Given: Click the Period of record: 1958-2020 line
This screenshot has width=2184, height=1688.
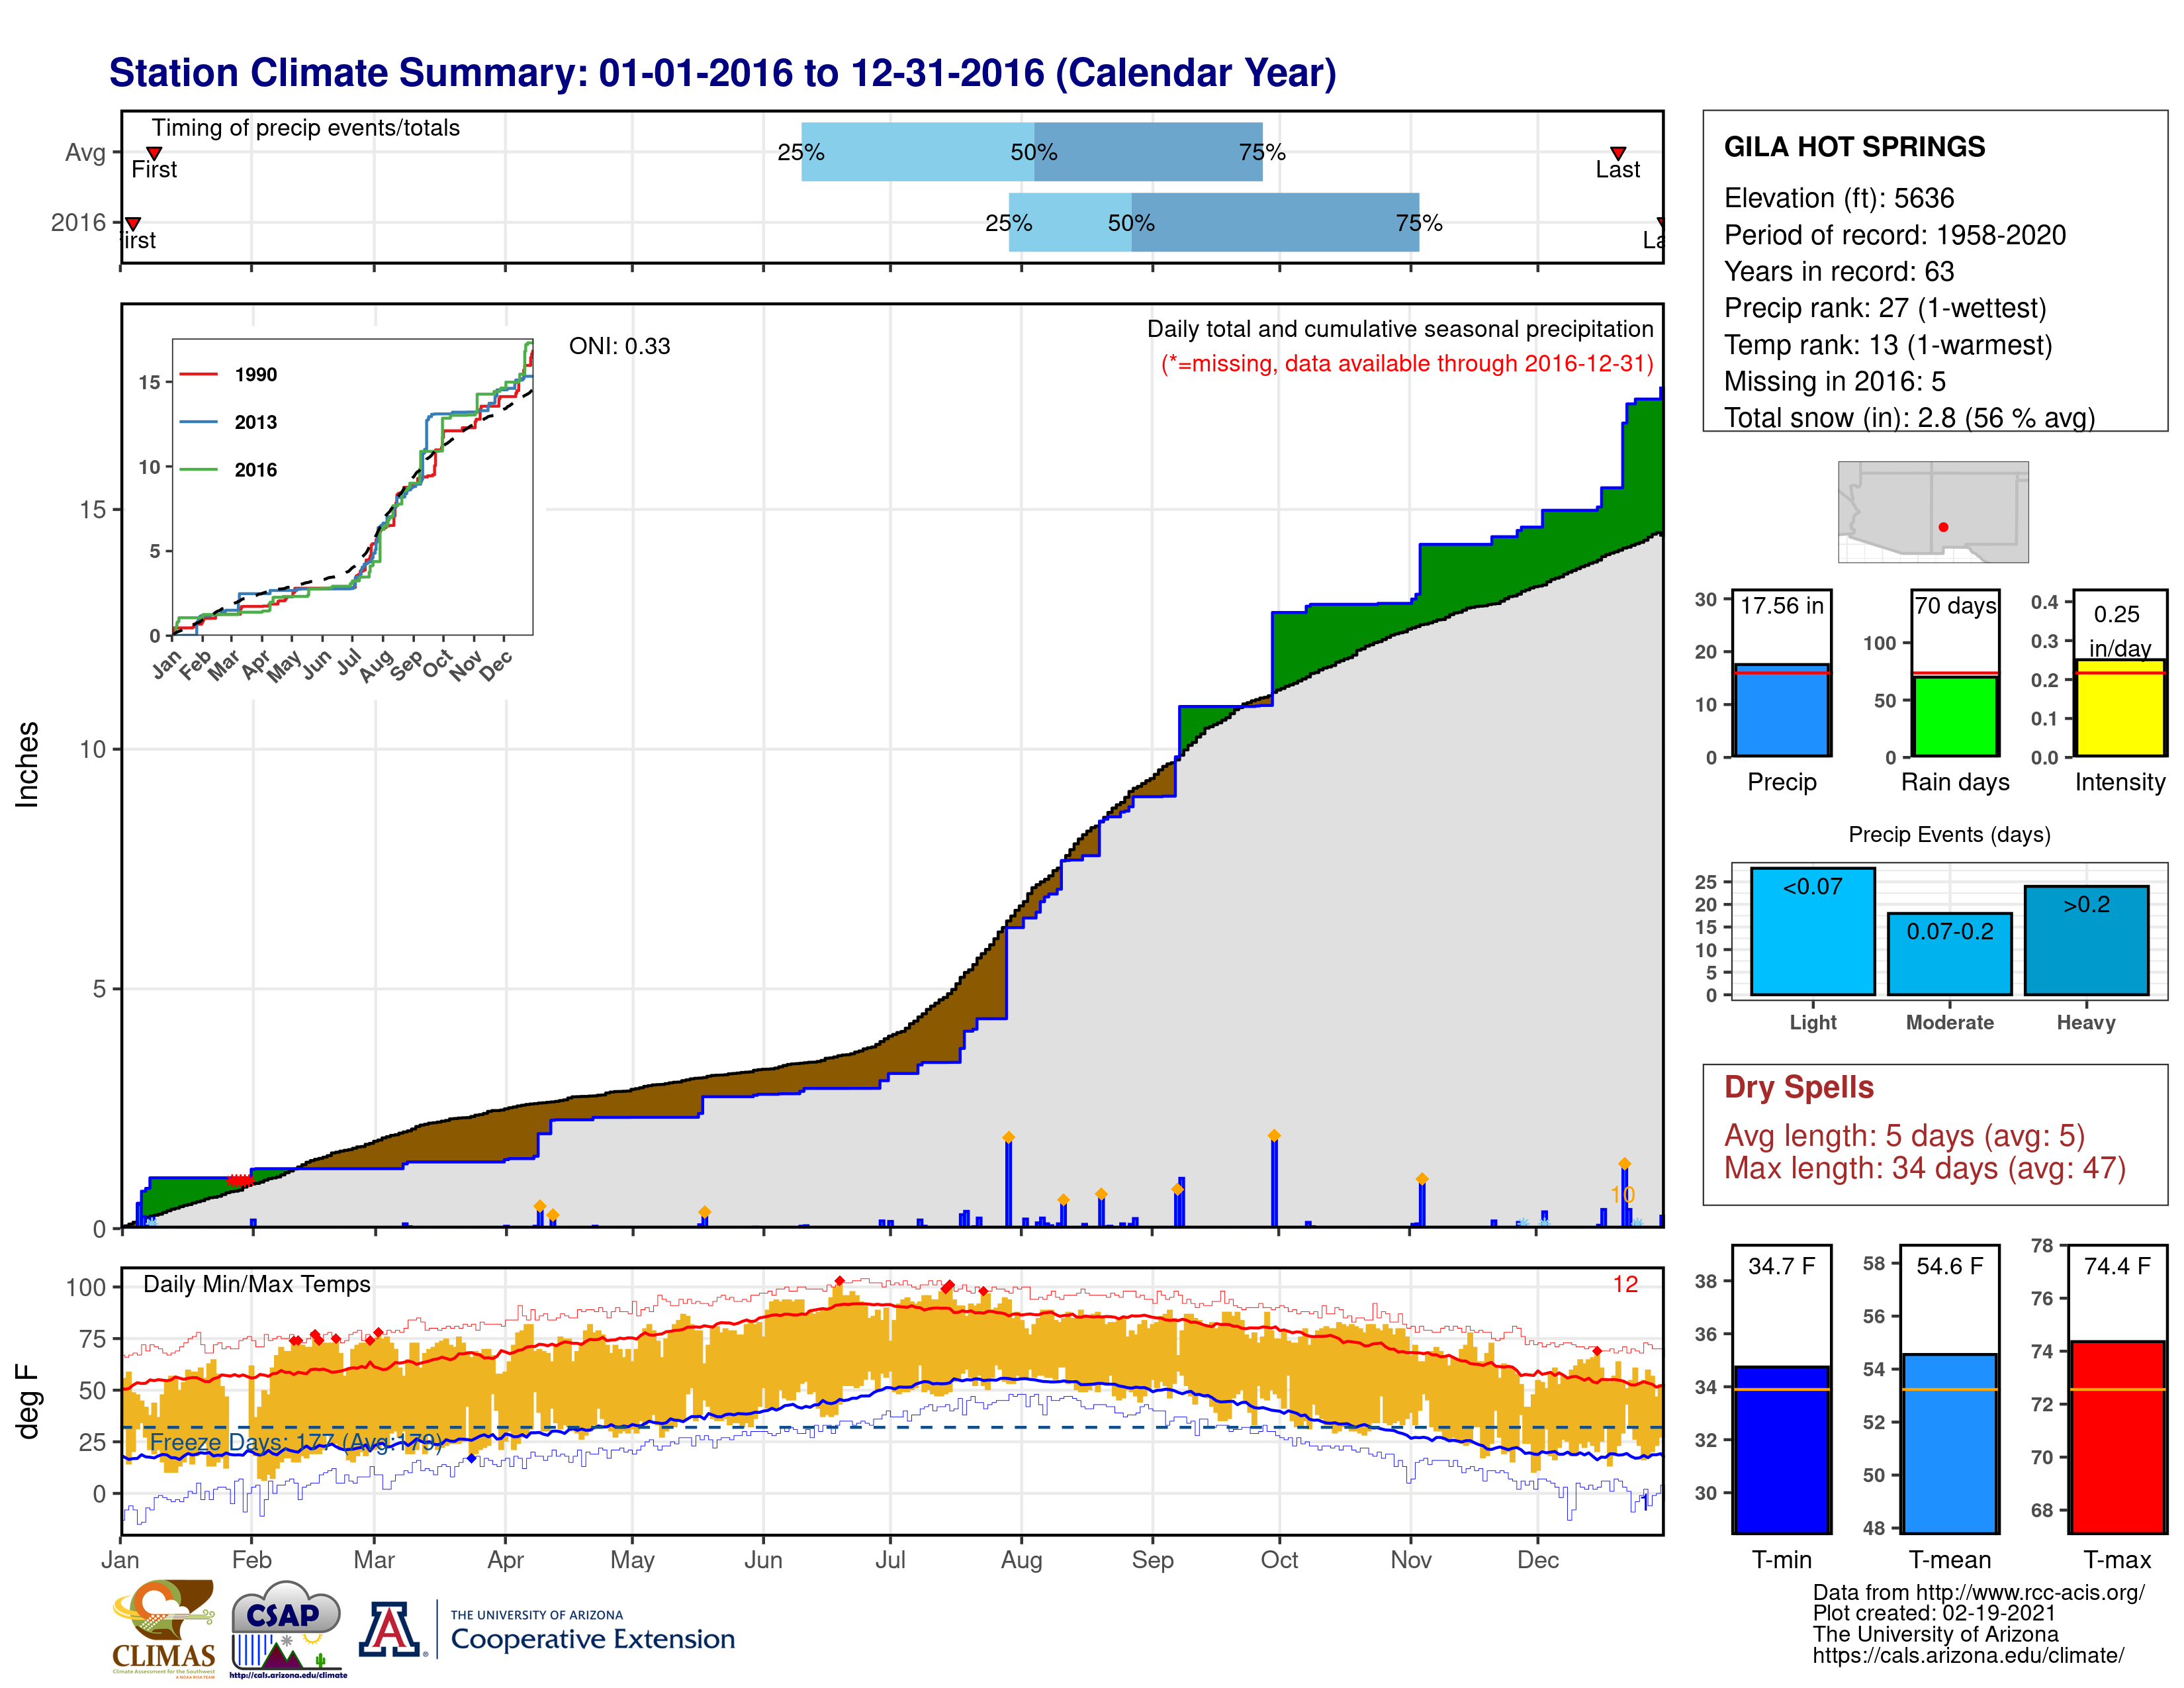Looking at the screenshot, I should pos(1894,235).
